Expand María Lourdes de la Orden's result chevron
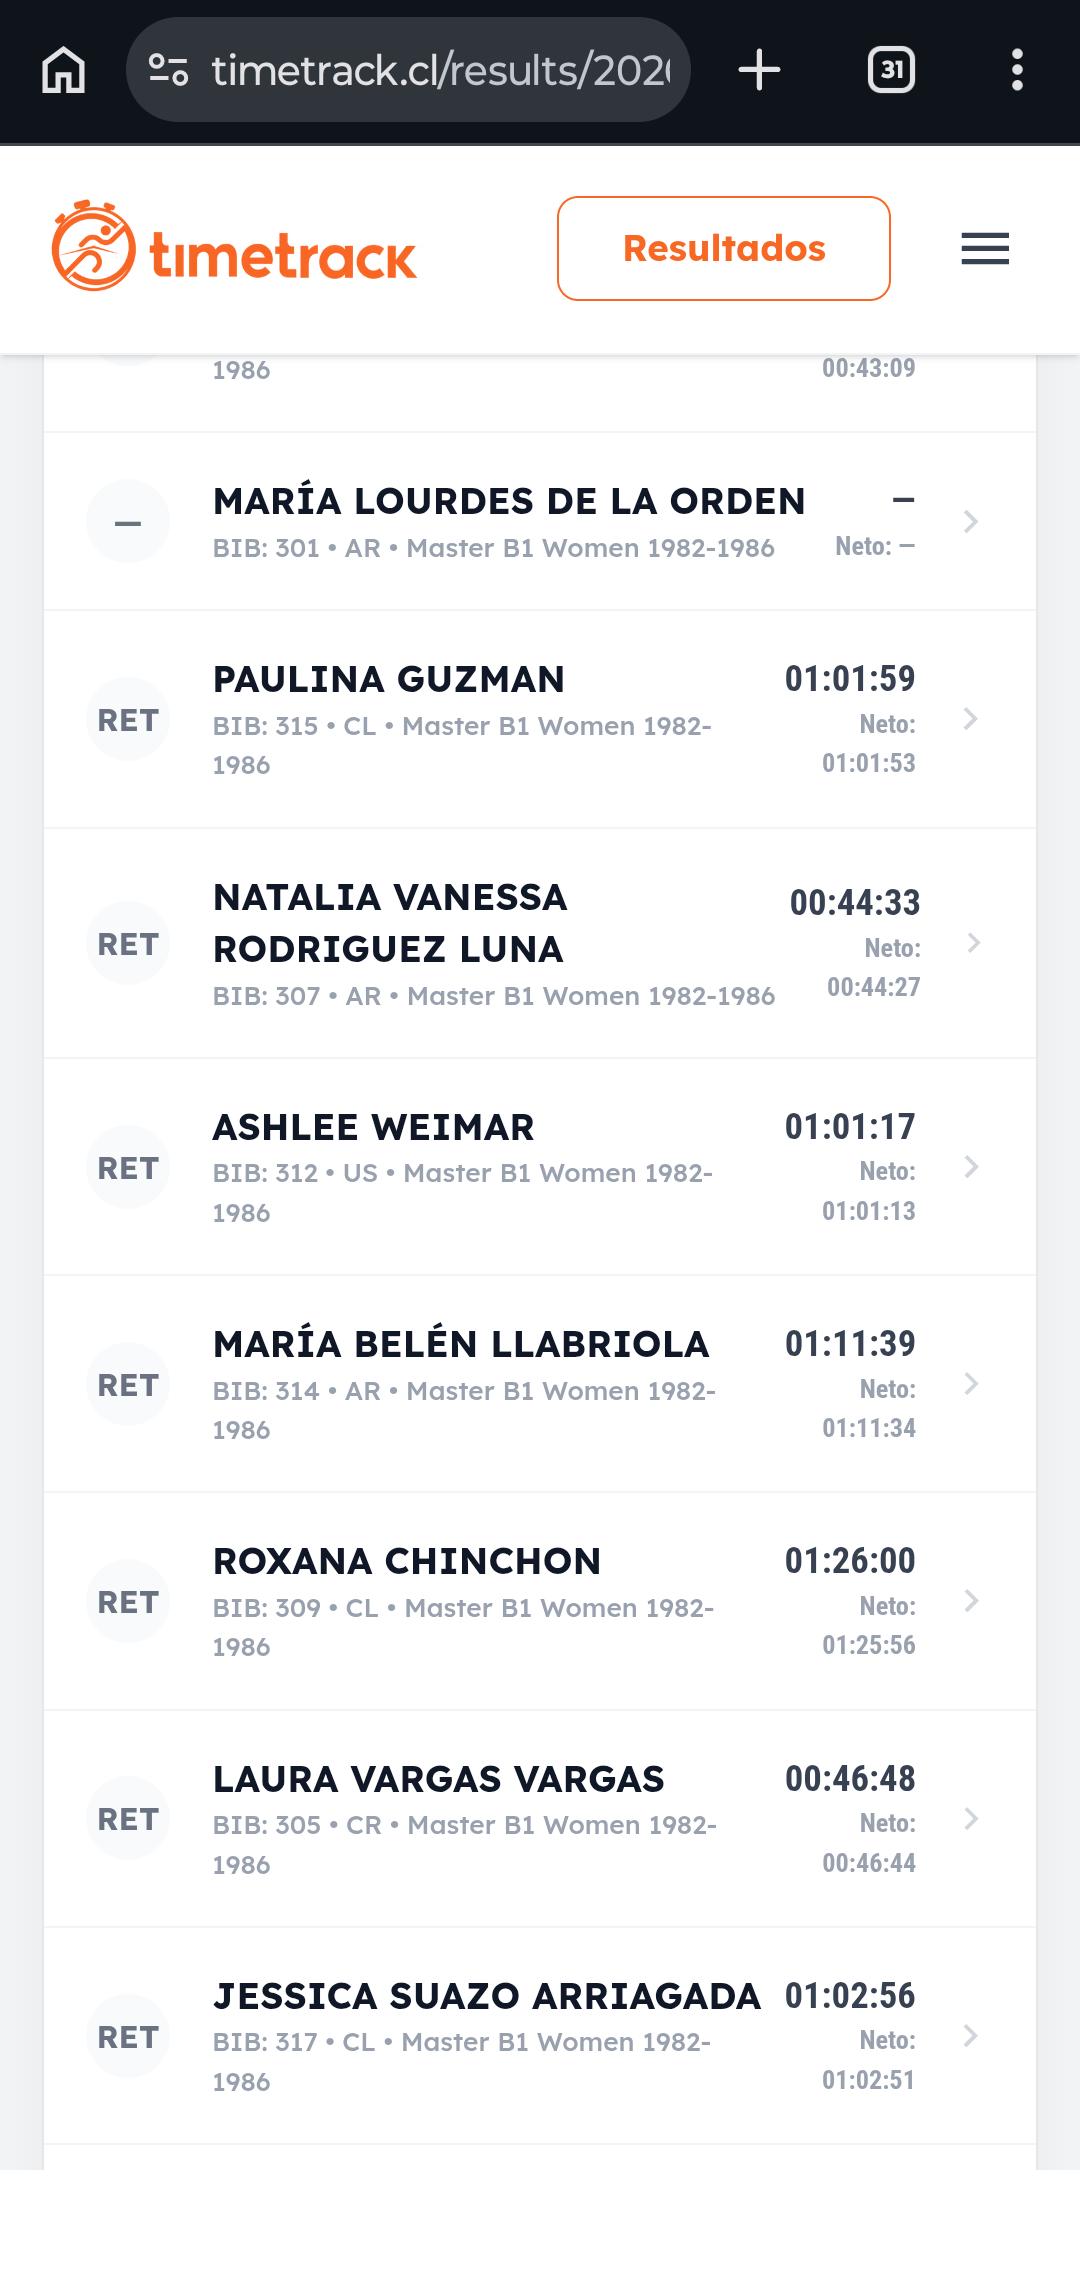 click(x=970, y=521)
